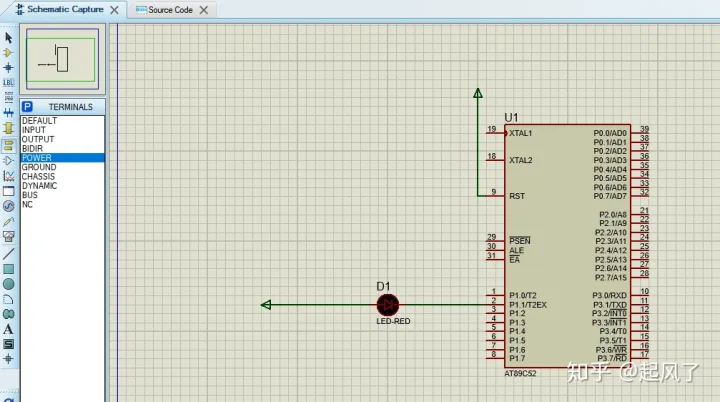This screenshot has height=402, width=720.
Task: Click the RST pin label
Action: 517,196
